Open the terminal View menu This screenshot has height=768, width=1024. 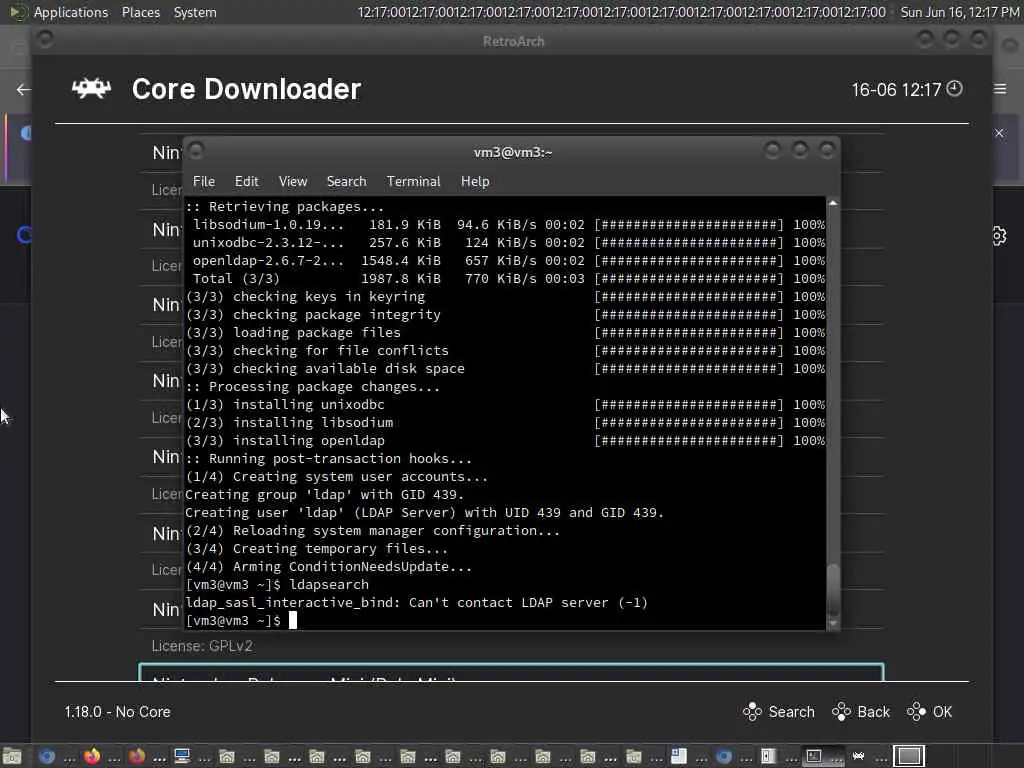tap(293, 182)
